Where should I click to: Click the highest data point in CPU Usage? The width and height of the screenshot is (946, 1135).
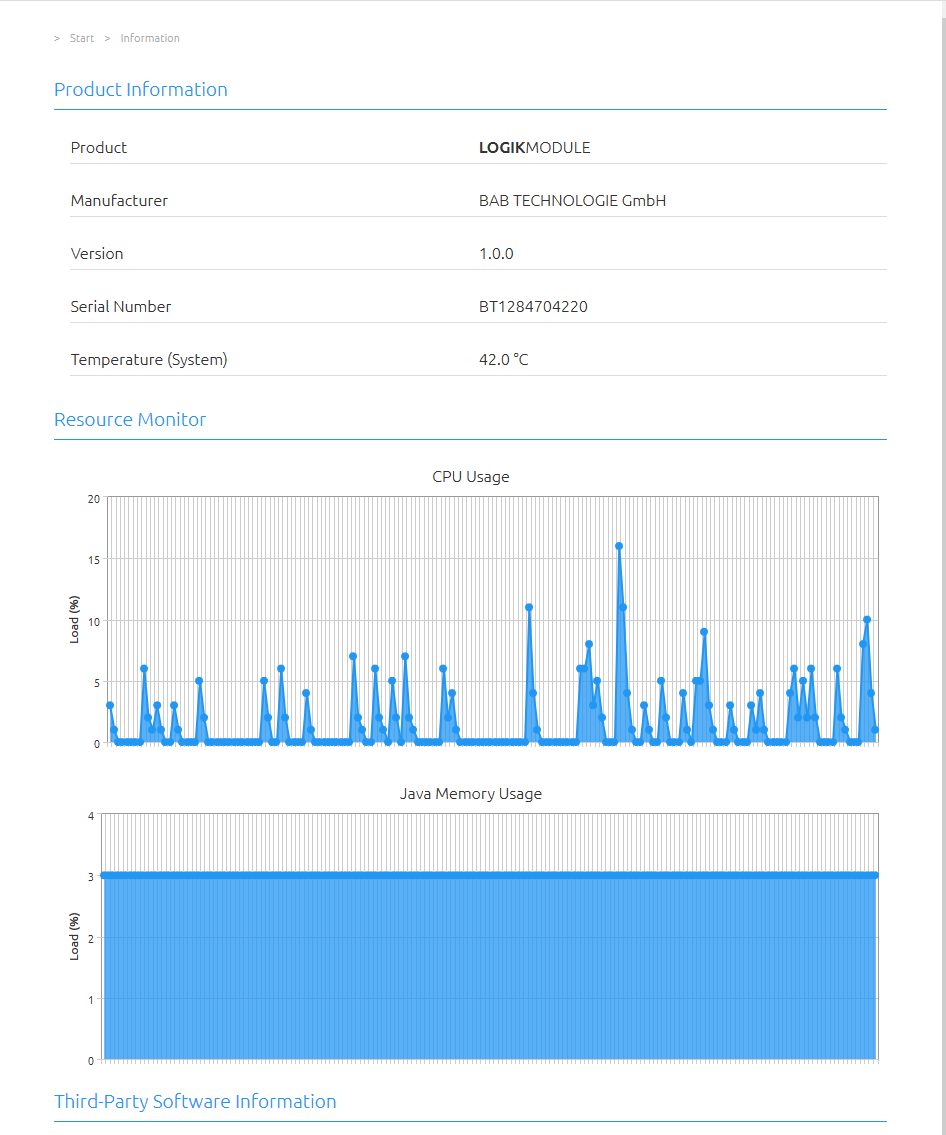point(619,547)
